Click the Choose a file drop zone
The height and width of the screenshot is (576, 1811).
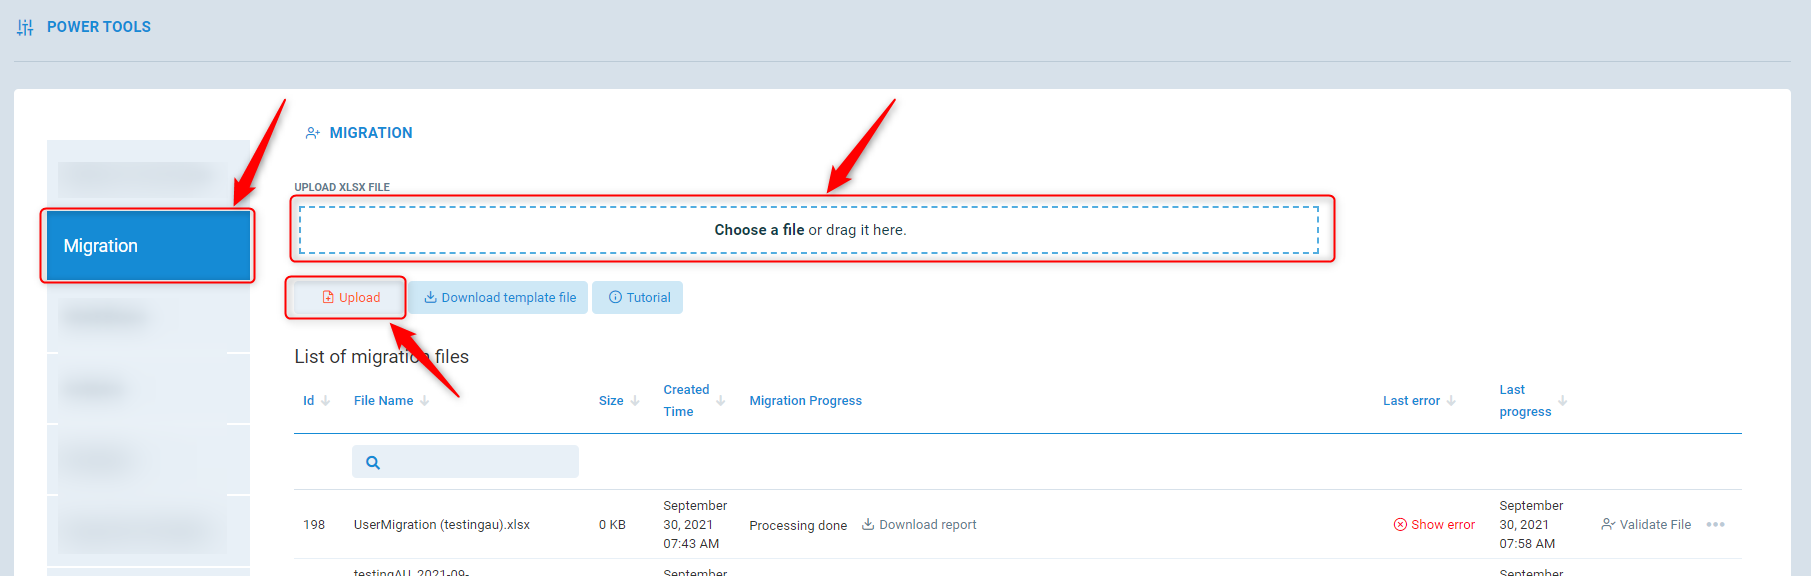click(809, 230)
